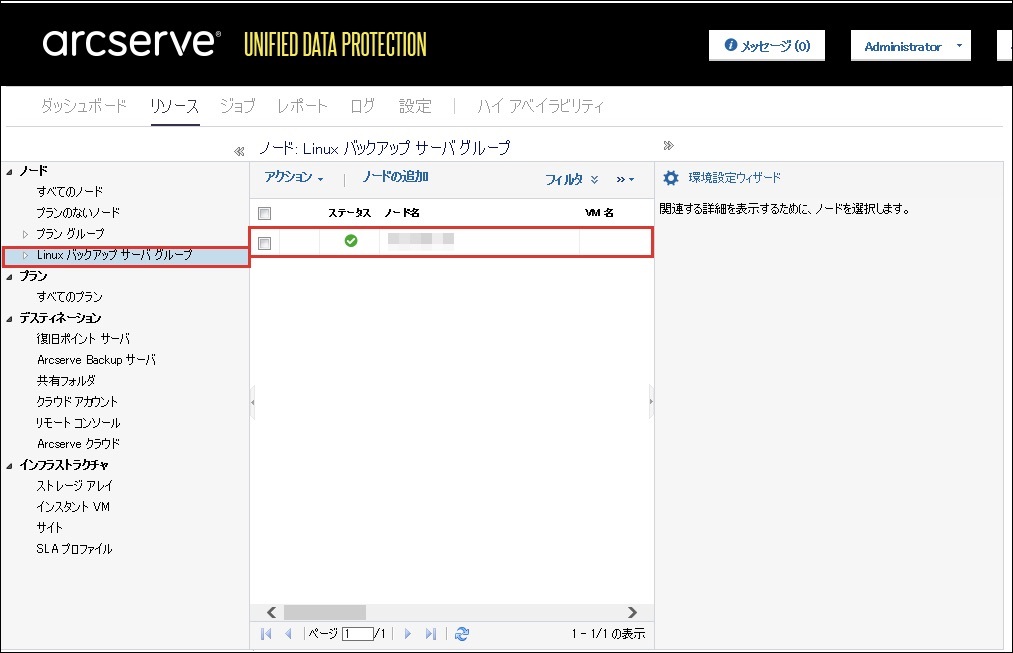Select SLA プロファイル in the tree
Viewport: 1013px width, 653px height.
(74, 549)
